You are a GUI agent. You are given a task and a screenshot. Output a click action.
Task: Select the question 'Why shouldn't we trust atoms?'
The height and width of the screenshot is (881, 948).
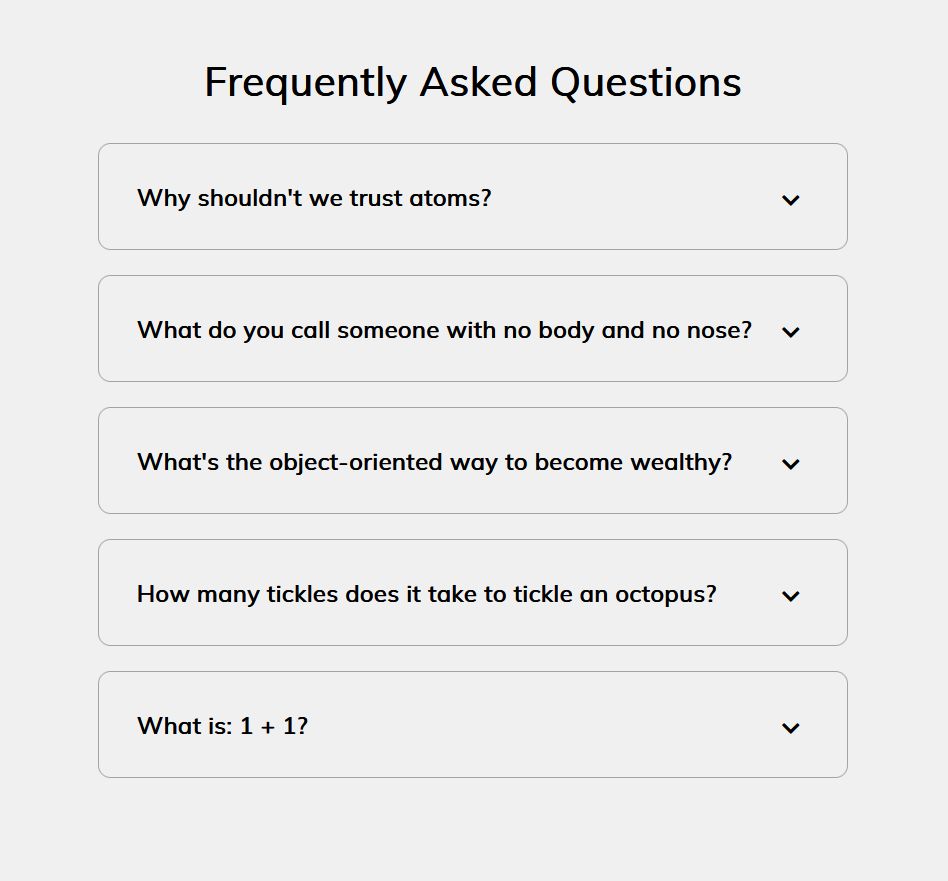pyautogui.click(x=314, y=198)
